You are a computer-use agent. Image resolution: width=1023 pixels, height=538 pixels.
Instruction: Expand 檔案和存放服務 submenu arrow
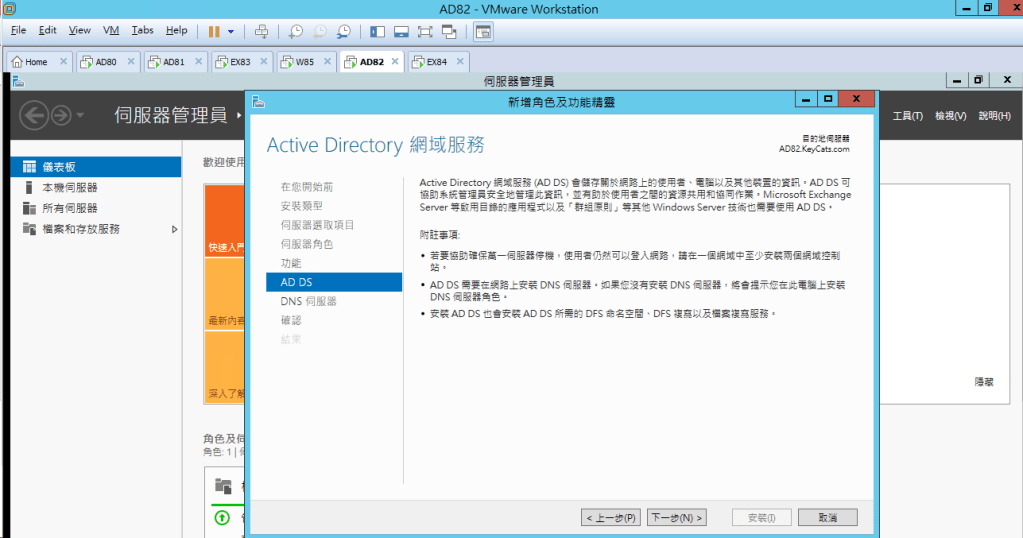click(x=175, y=229)
